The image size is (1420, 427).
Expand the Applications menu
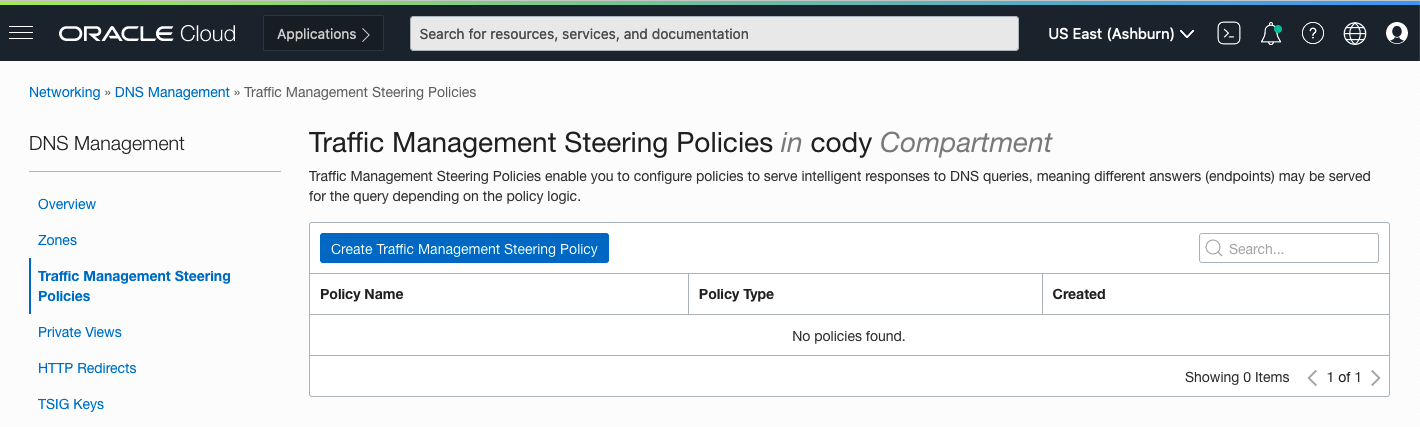click(324, 34)
